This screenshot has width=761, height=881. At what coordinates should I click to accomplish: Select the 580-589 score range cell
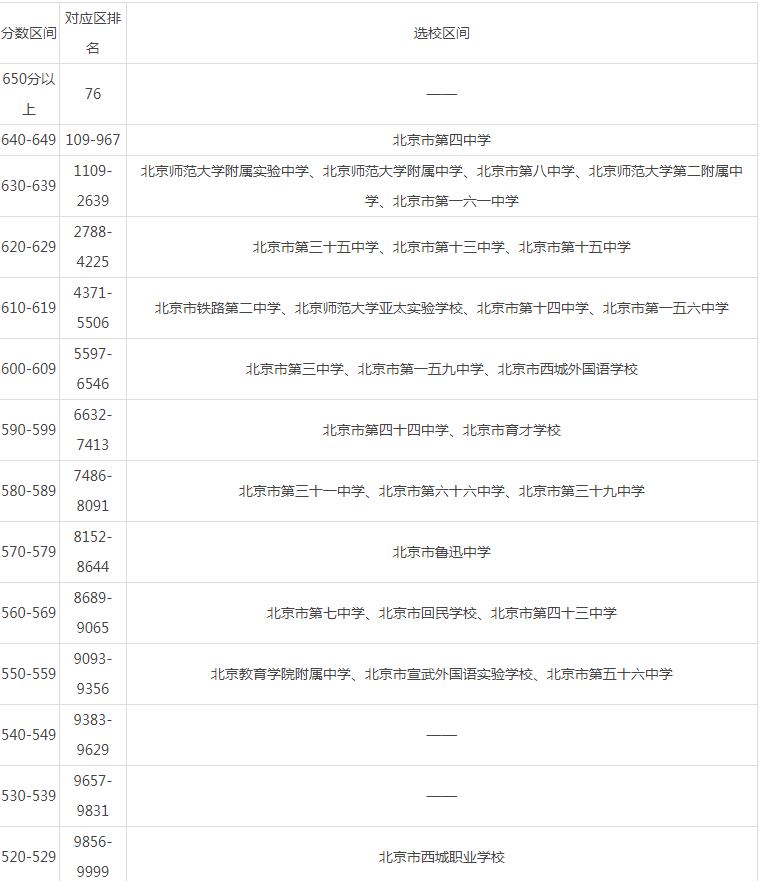pos(29,491)
